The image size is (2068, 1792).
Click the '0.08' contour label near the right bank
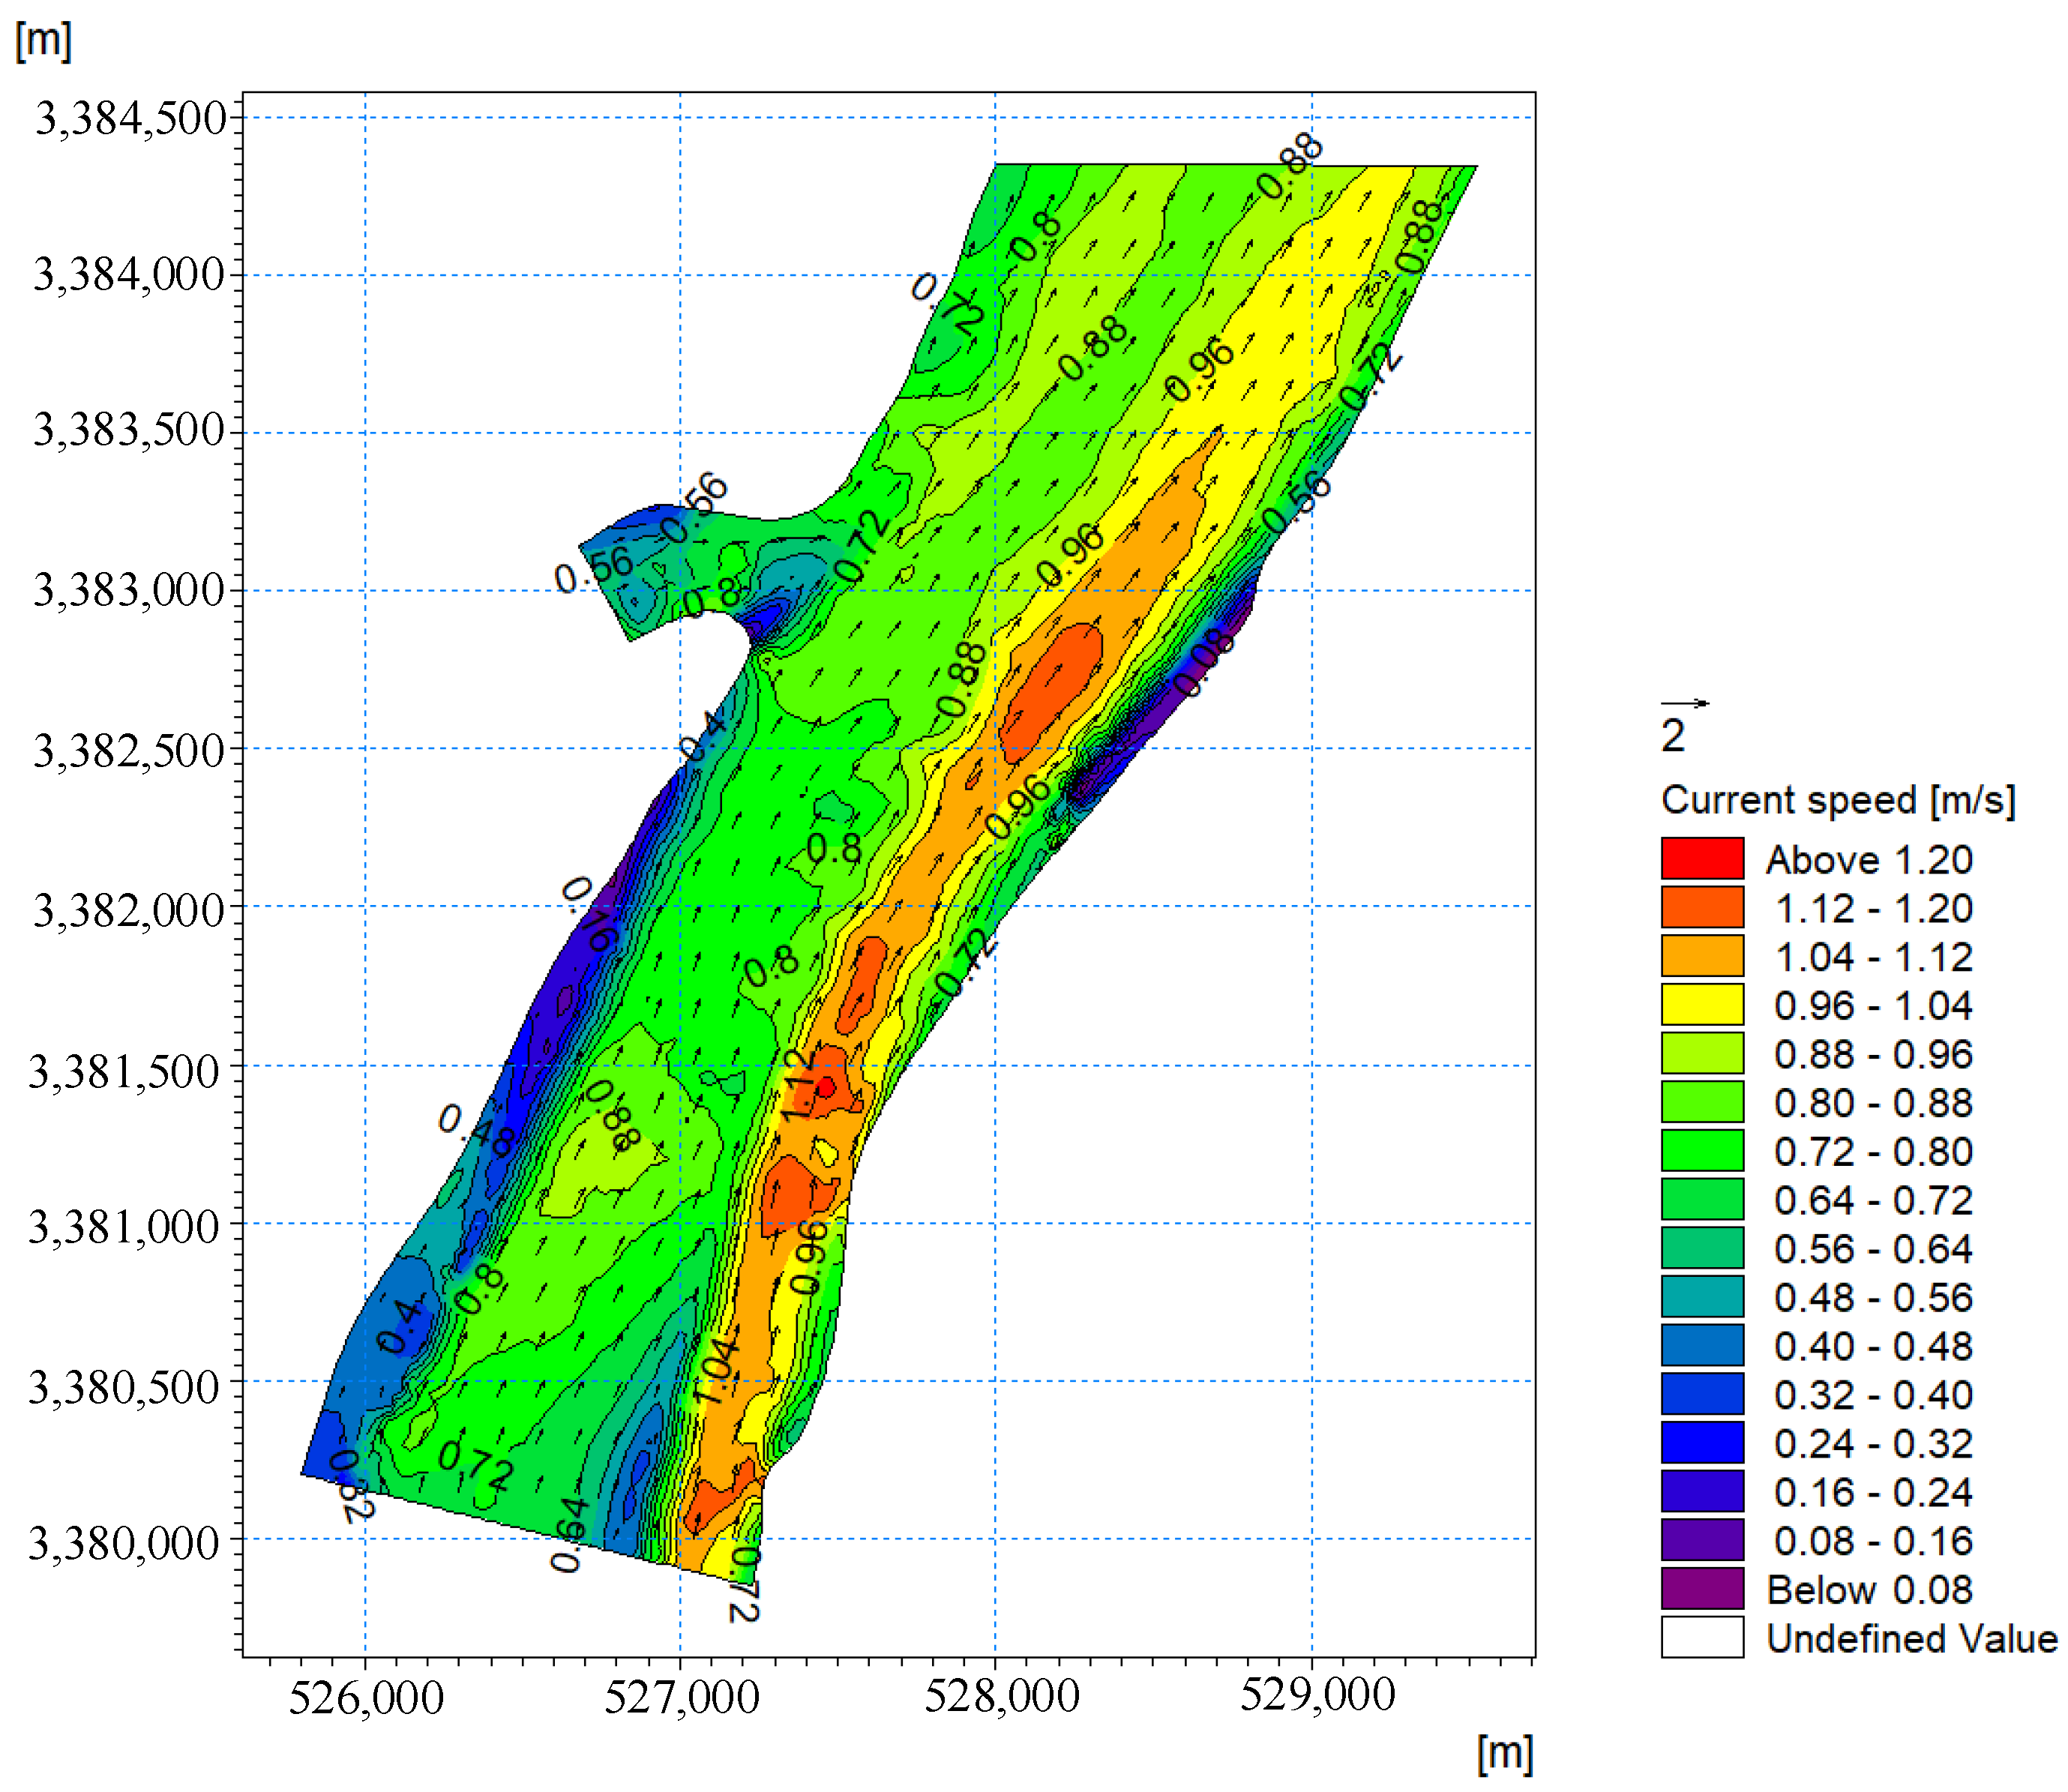pos(1203,662)
